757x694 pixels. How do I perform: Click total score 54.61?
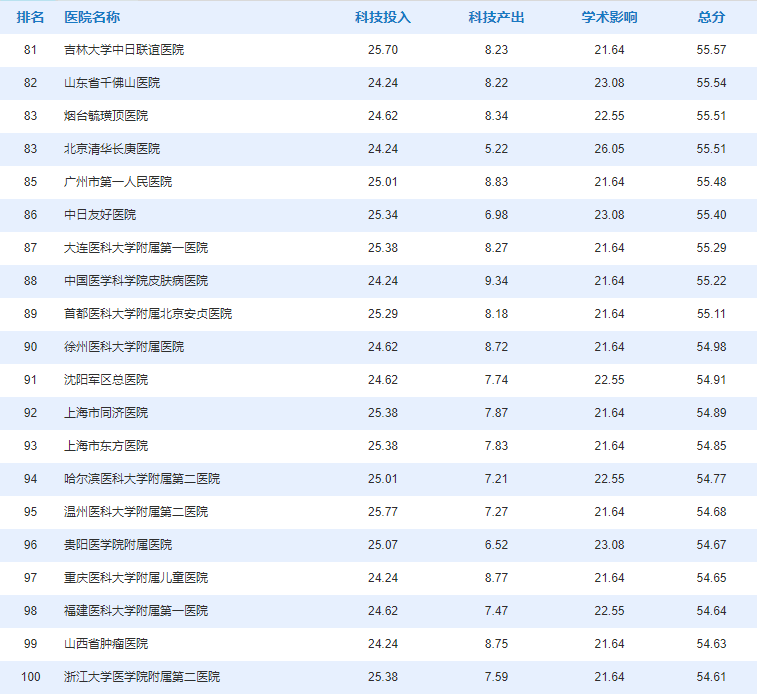tap(711, 677)
